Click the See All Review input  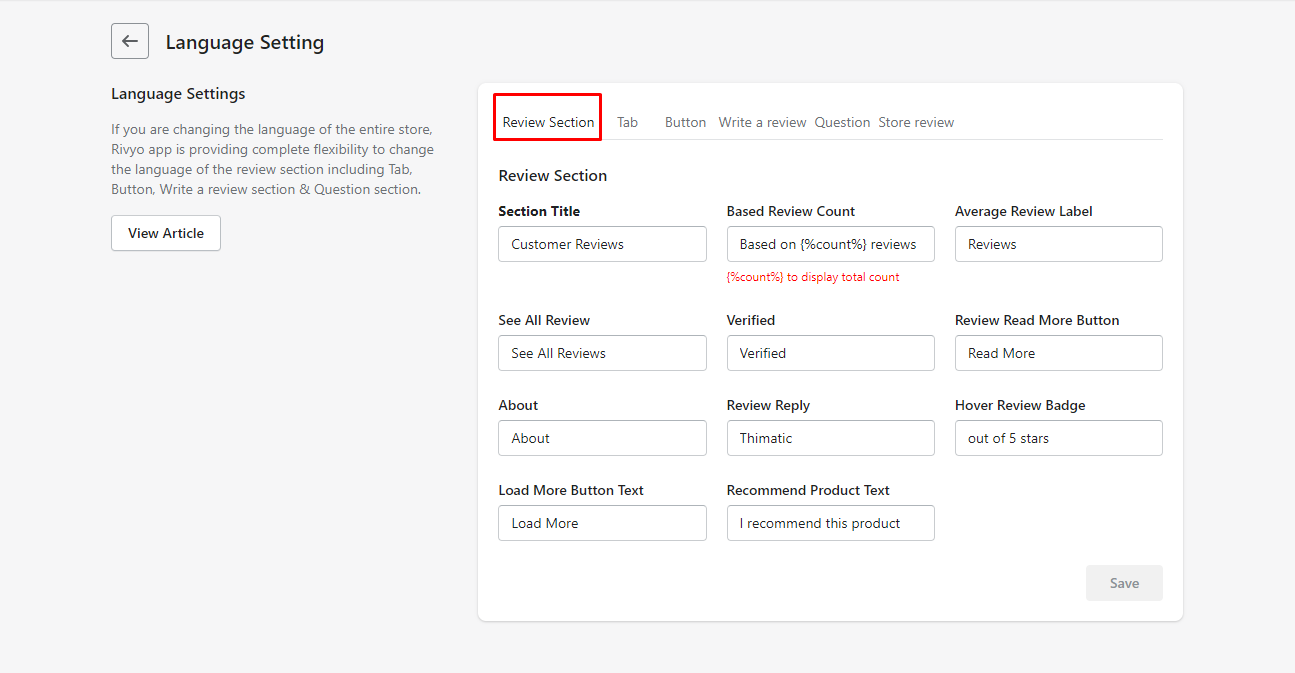pyautogui.click(x=602, y=352)
